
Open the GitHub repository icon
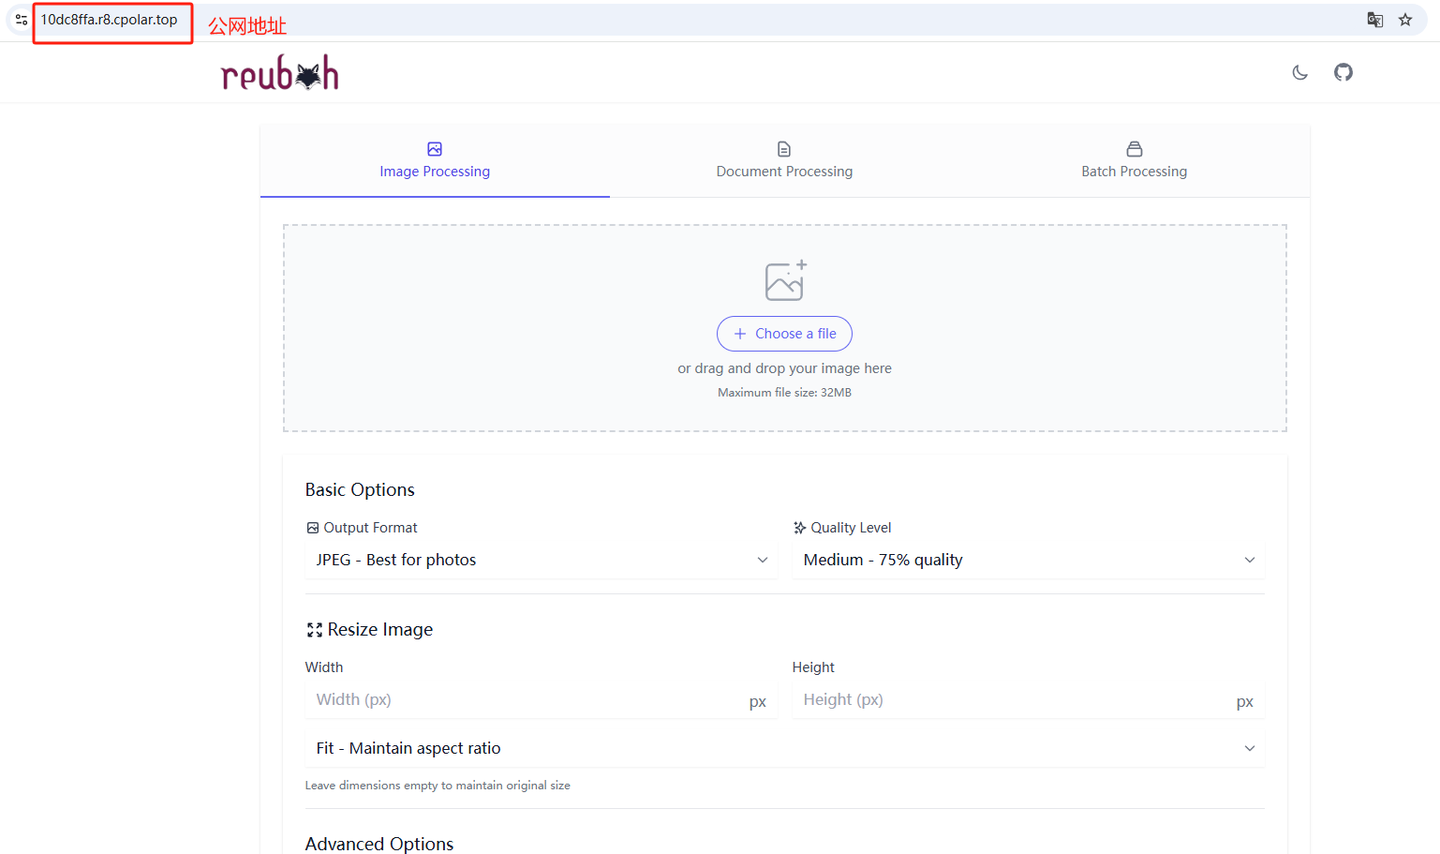click(1343, 72)
